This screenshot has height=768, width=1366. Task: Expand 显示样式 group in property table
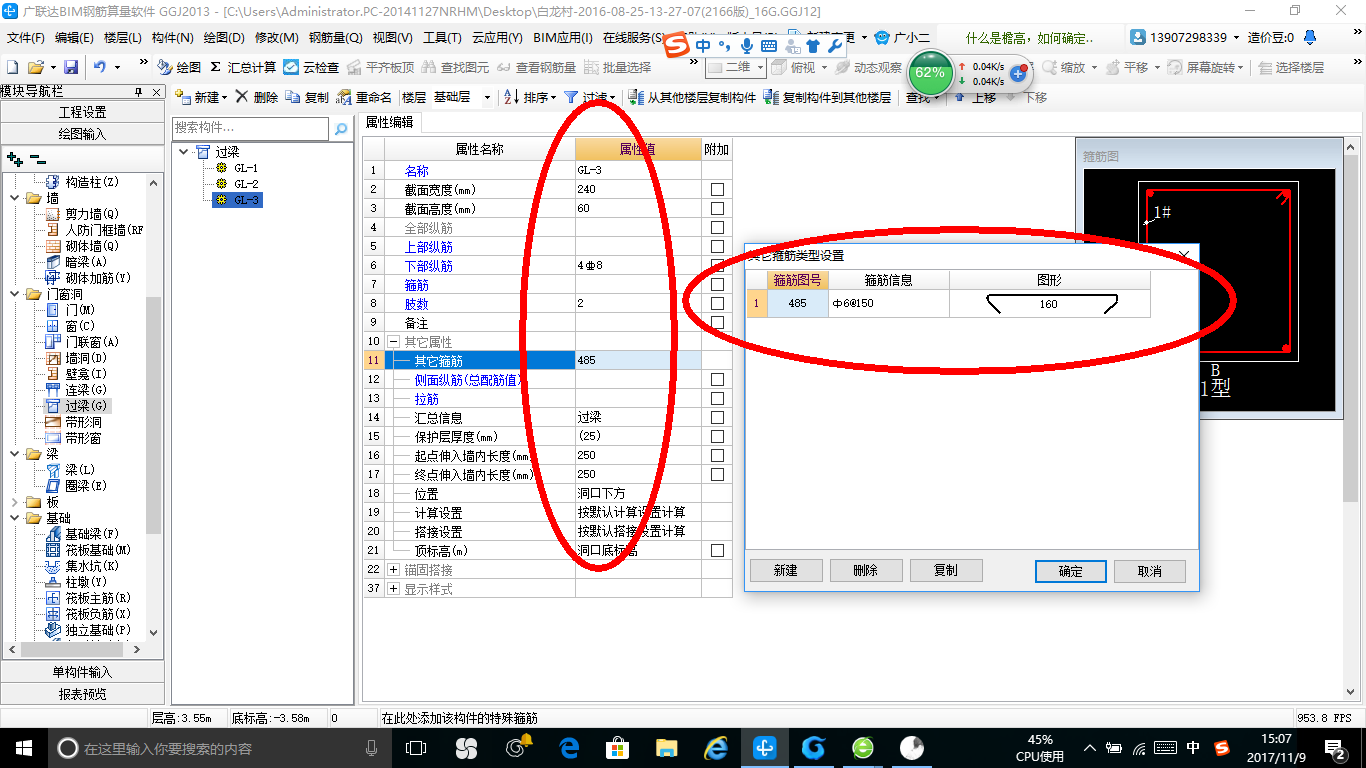393,588
